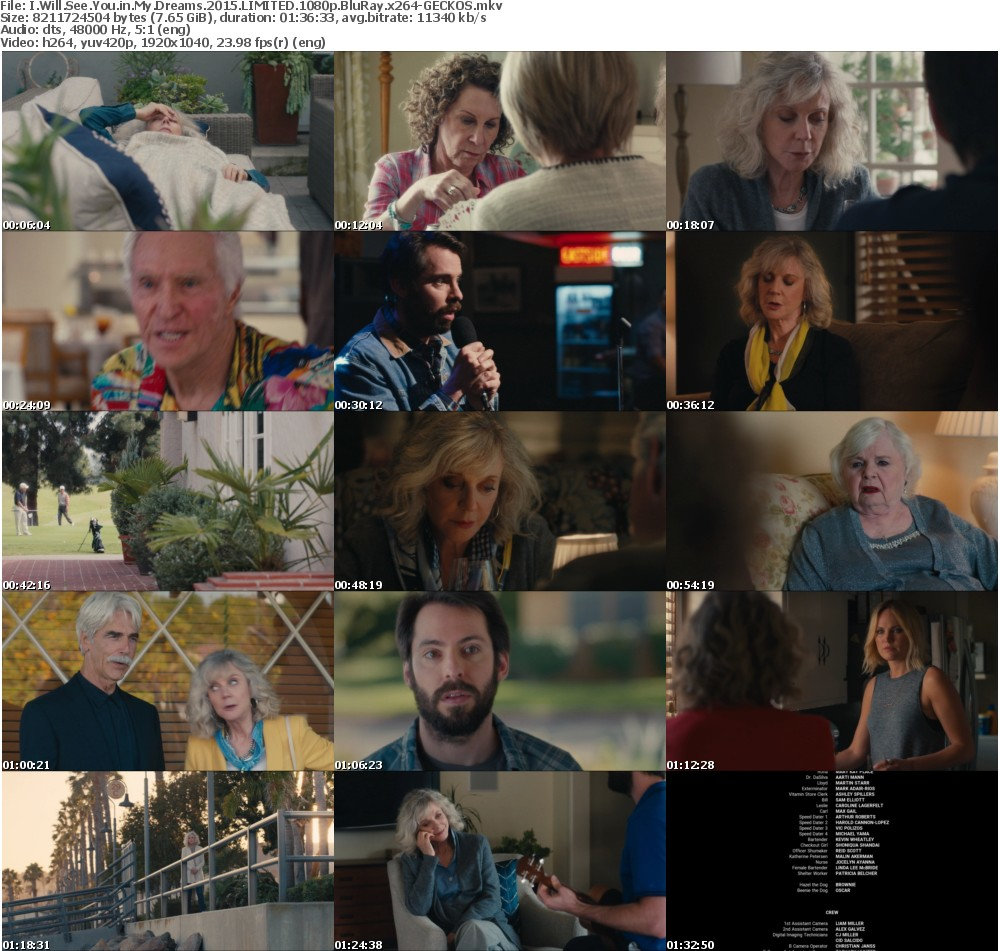The width and height of the screenshot is (1000, 951).
Task: Pick the thumbnail stamped 00:18:07
Action: 832,141
